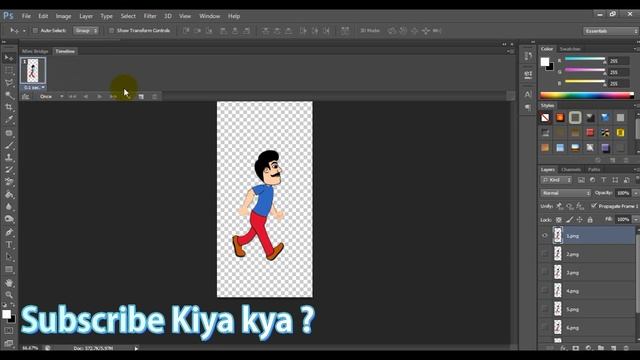This screenshot has height=360, width=640.
Task: Duplicate the selected frame in Timeline
Action: [x=141, y=97]
